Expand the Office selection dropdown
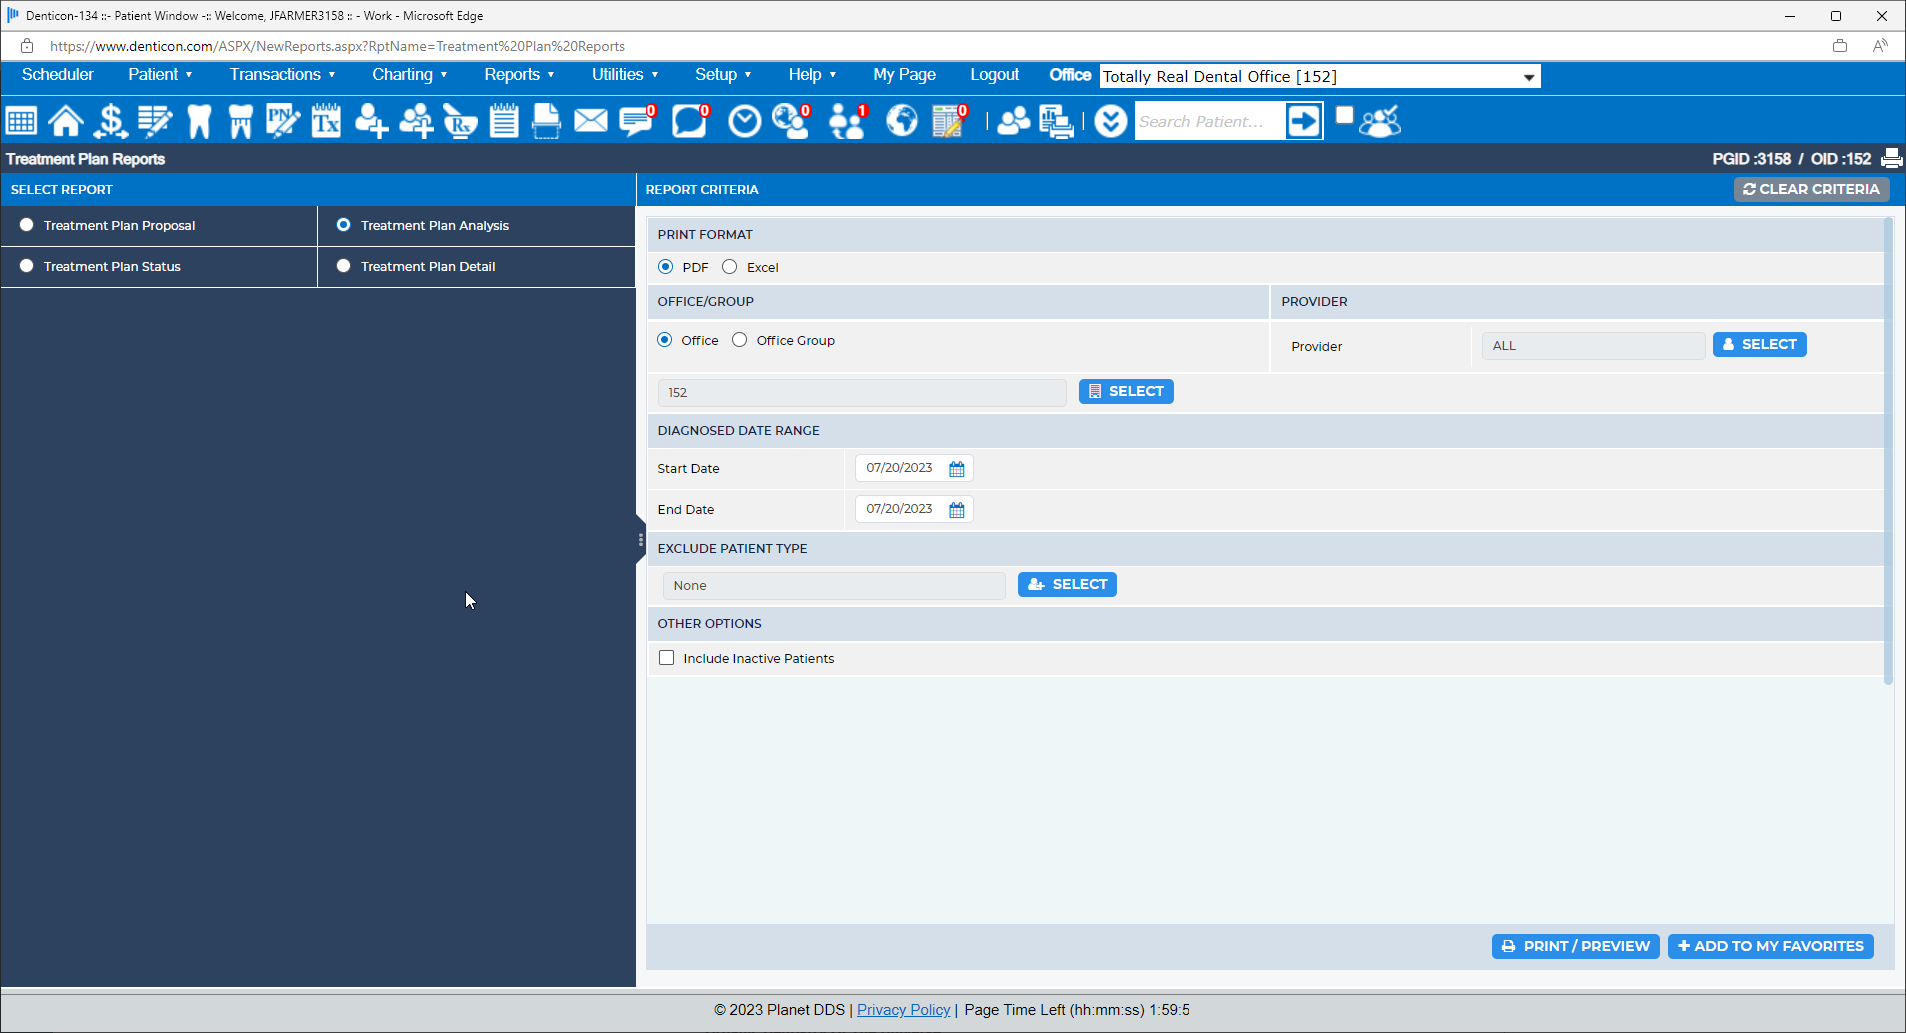This screenshot has width=1906, height=1033. (1528, 77)
